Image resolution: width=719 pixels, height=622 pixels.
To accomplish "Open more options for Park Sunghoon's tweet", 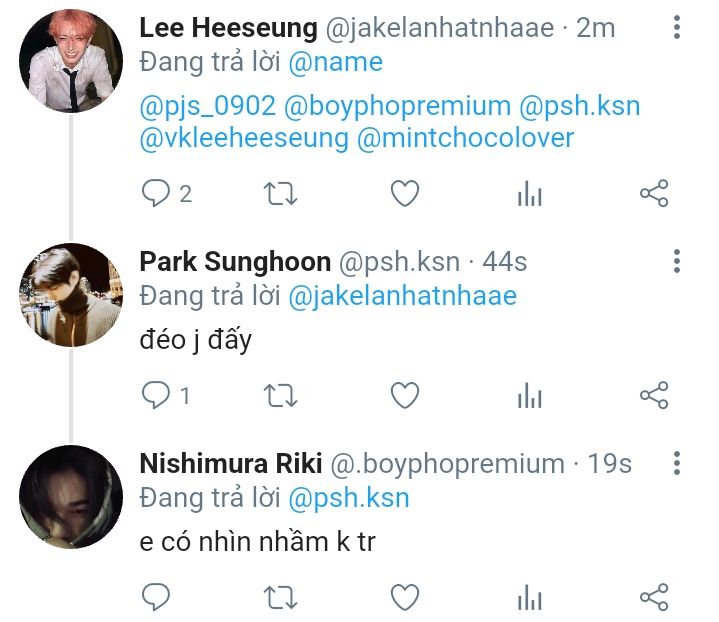I will pyautogui.click(x=677, y=262).
